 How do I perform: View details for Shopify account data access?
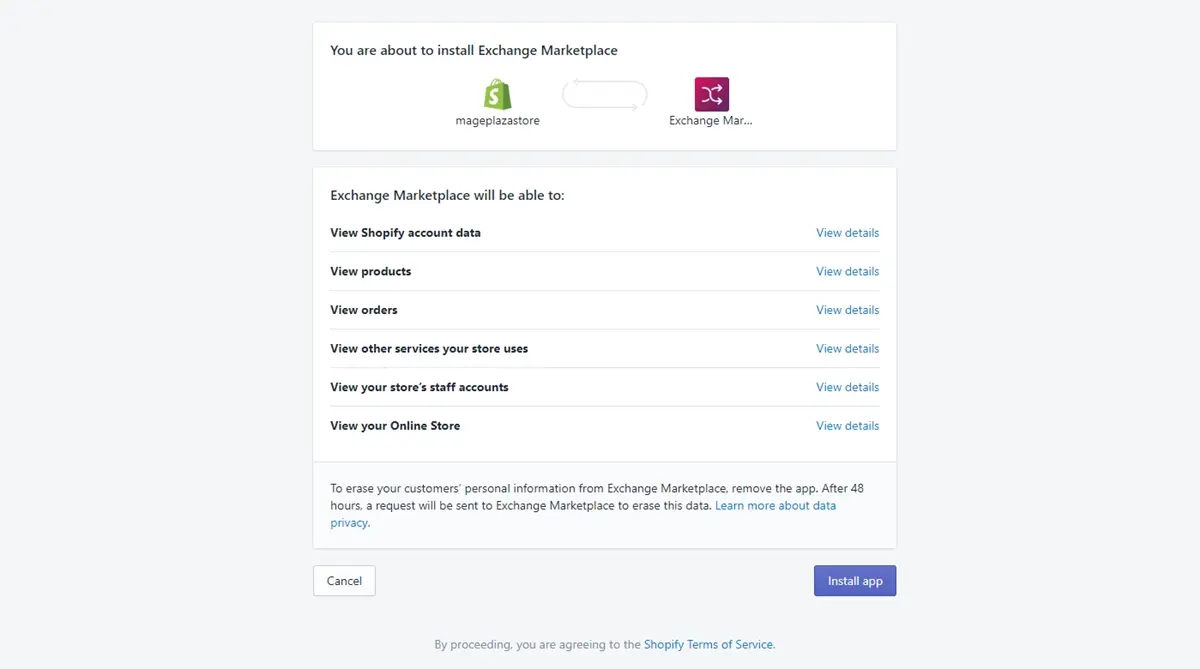coord(847,232)
